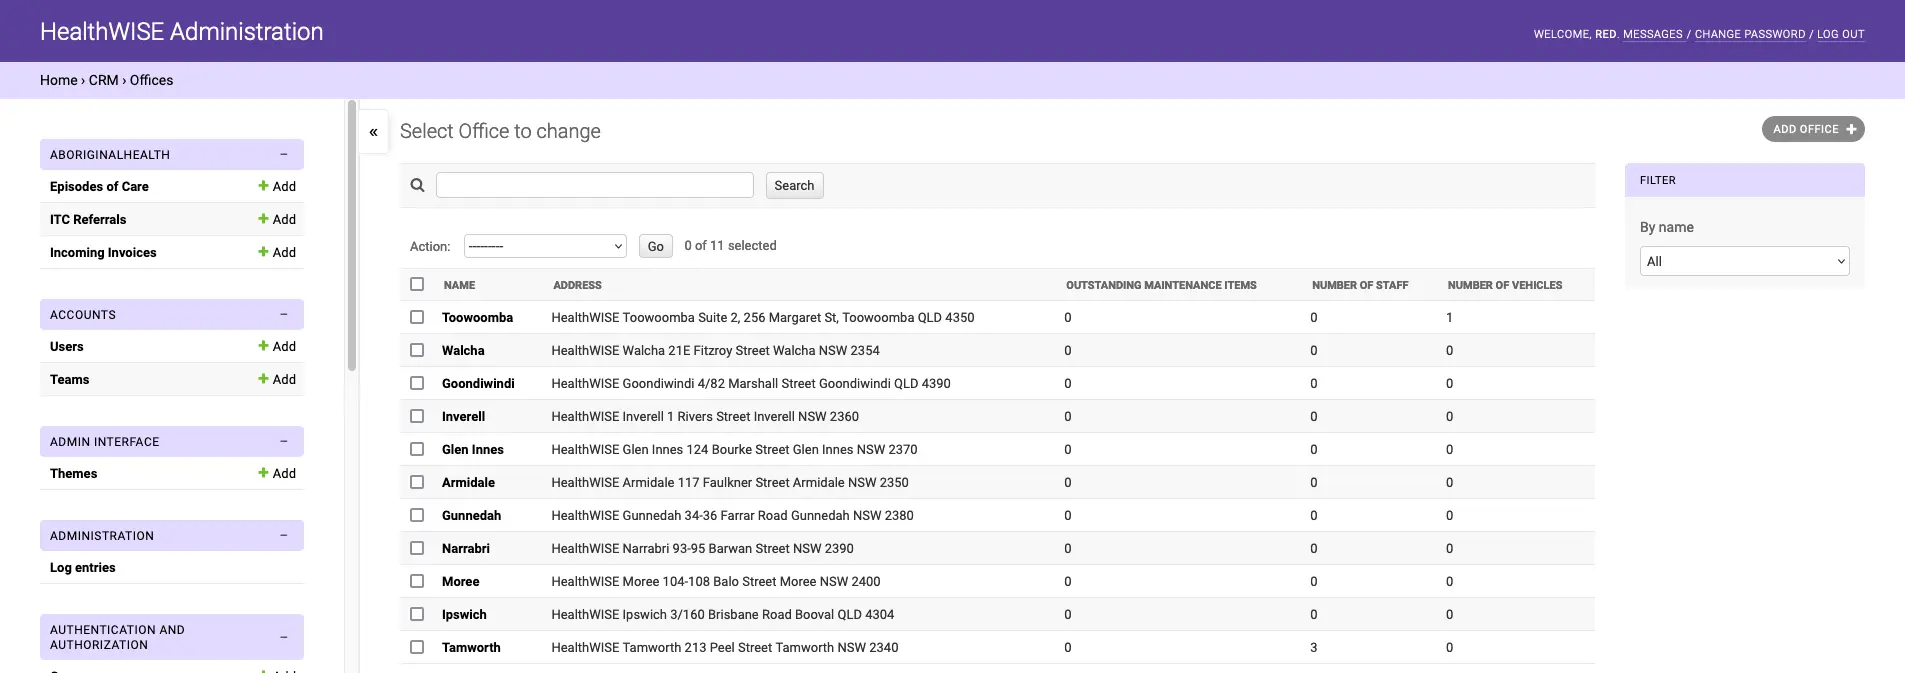The width and height of the screenshot is (1905, 673).
Task: Open ITC Referrals in the sidebar
Action: coord(88,219)
